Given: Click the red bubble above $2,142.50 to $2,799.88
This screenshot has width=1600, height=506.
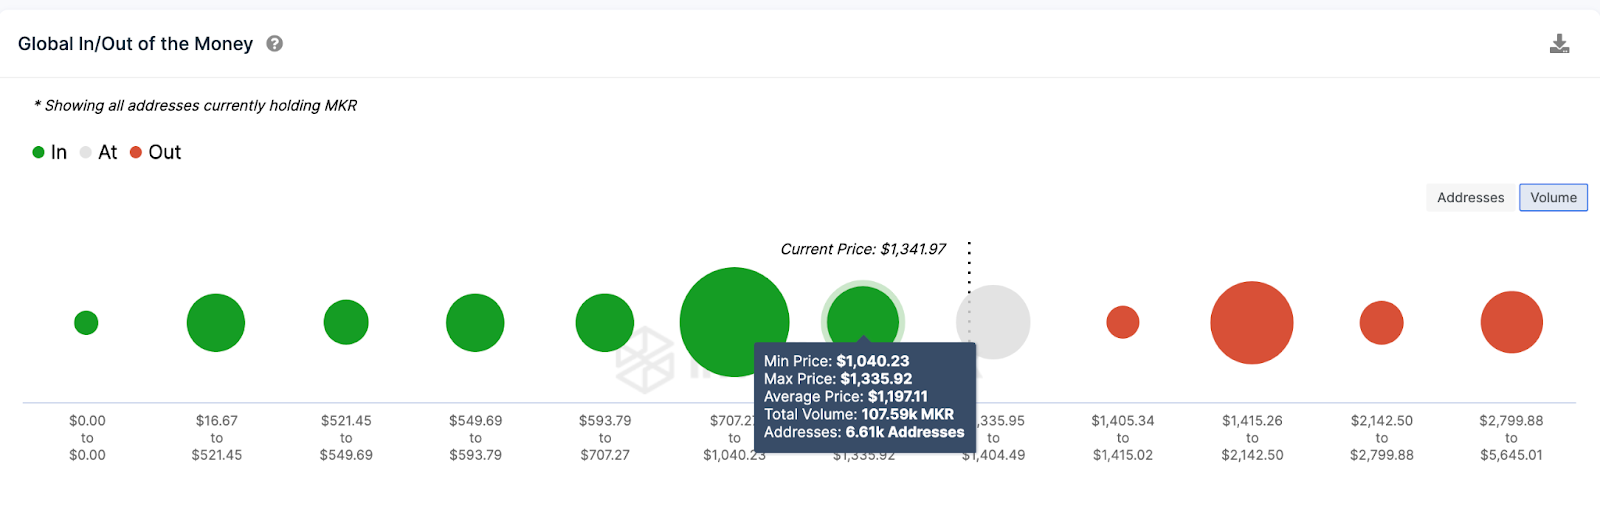Looking at the screenshot, I should 1382,322.
